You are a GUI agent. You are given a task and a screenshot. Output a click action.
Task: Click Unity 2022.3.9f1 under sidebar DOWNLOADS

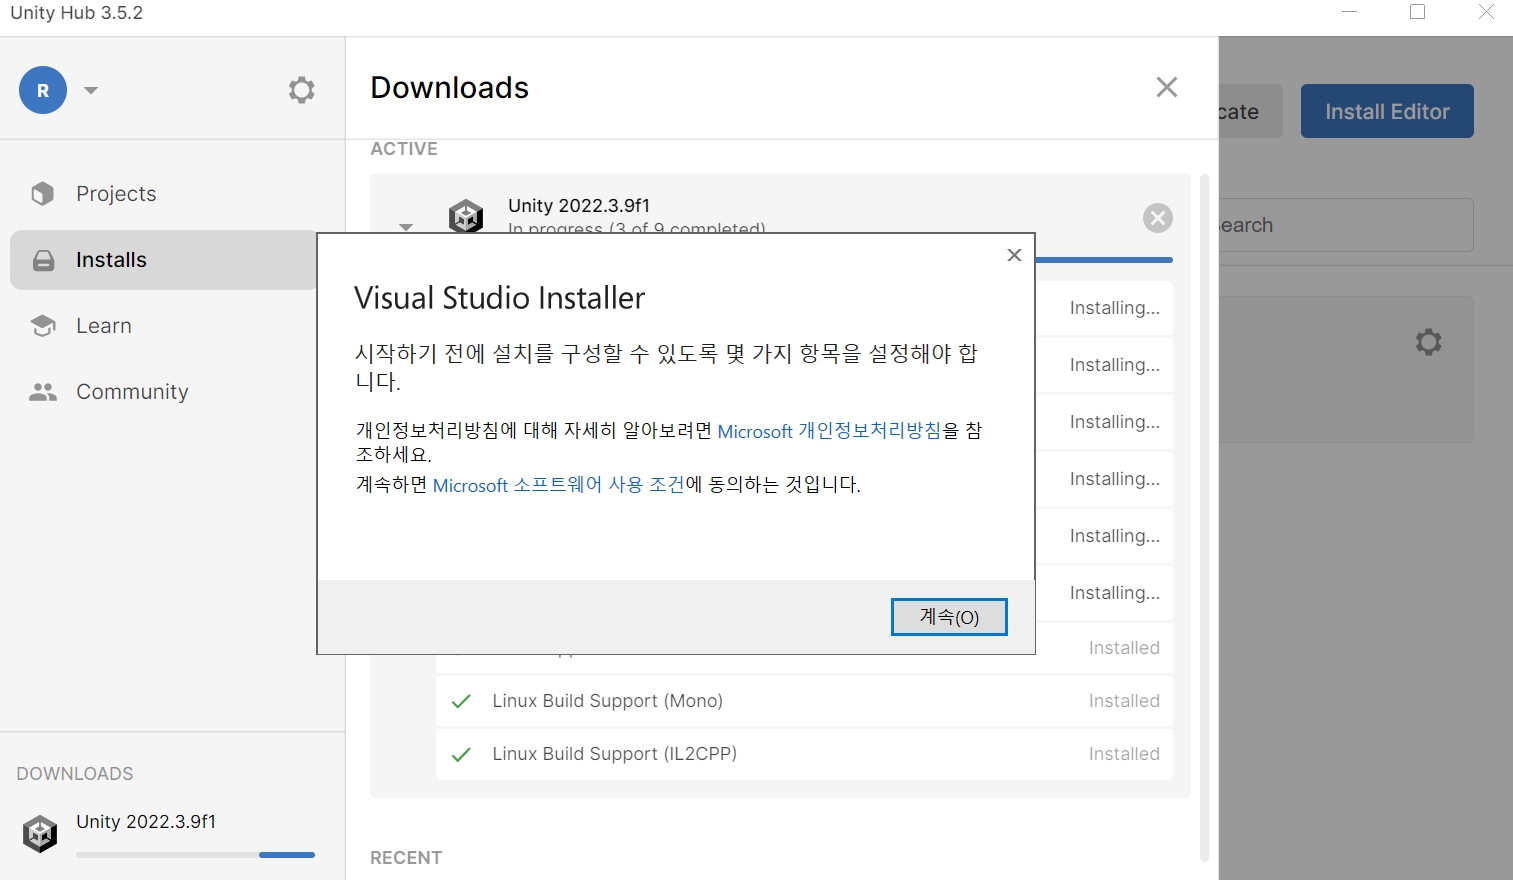point(146,822)
